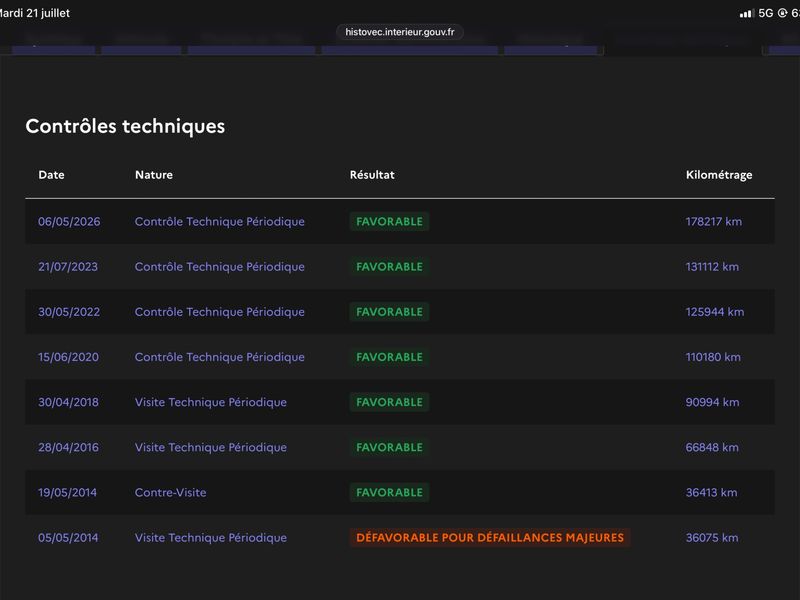Click the 'DÉFAVORABLE POUR DÉFAILLANCES MAJEURES' badge

[490, 538]
